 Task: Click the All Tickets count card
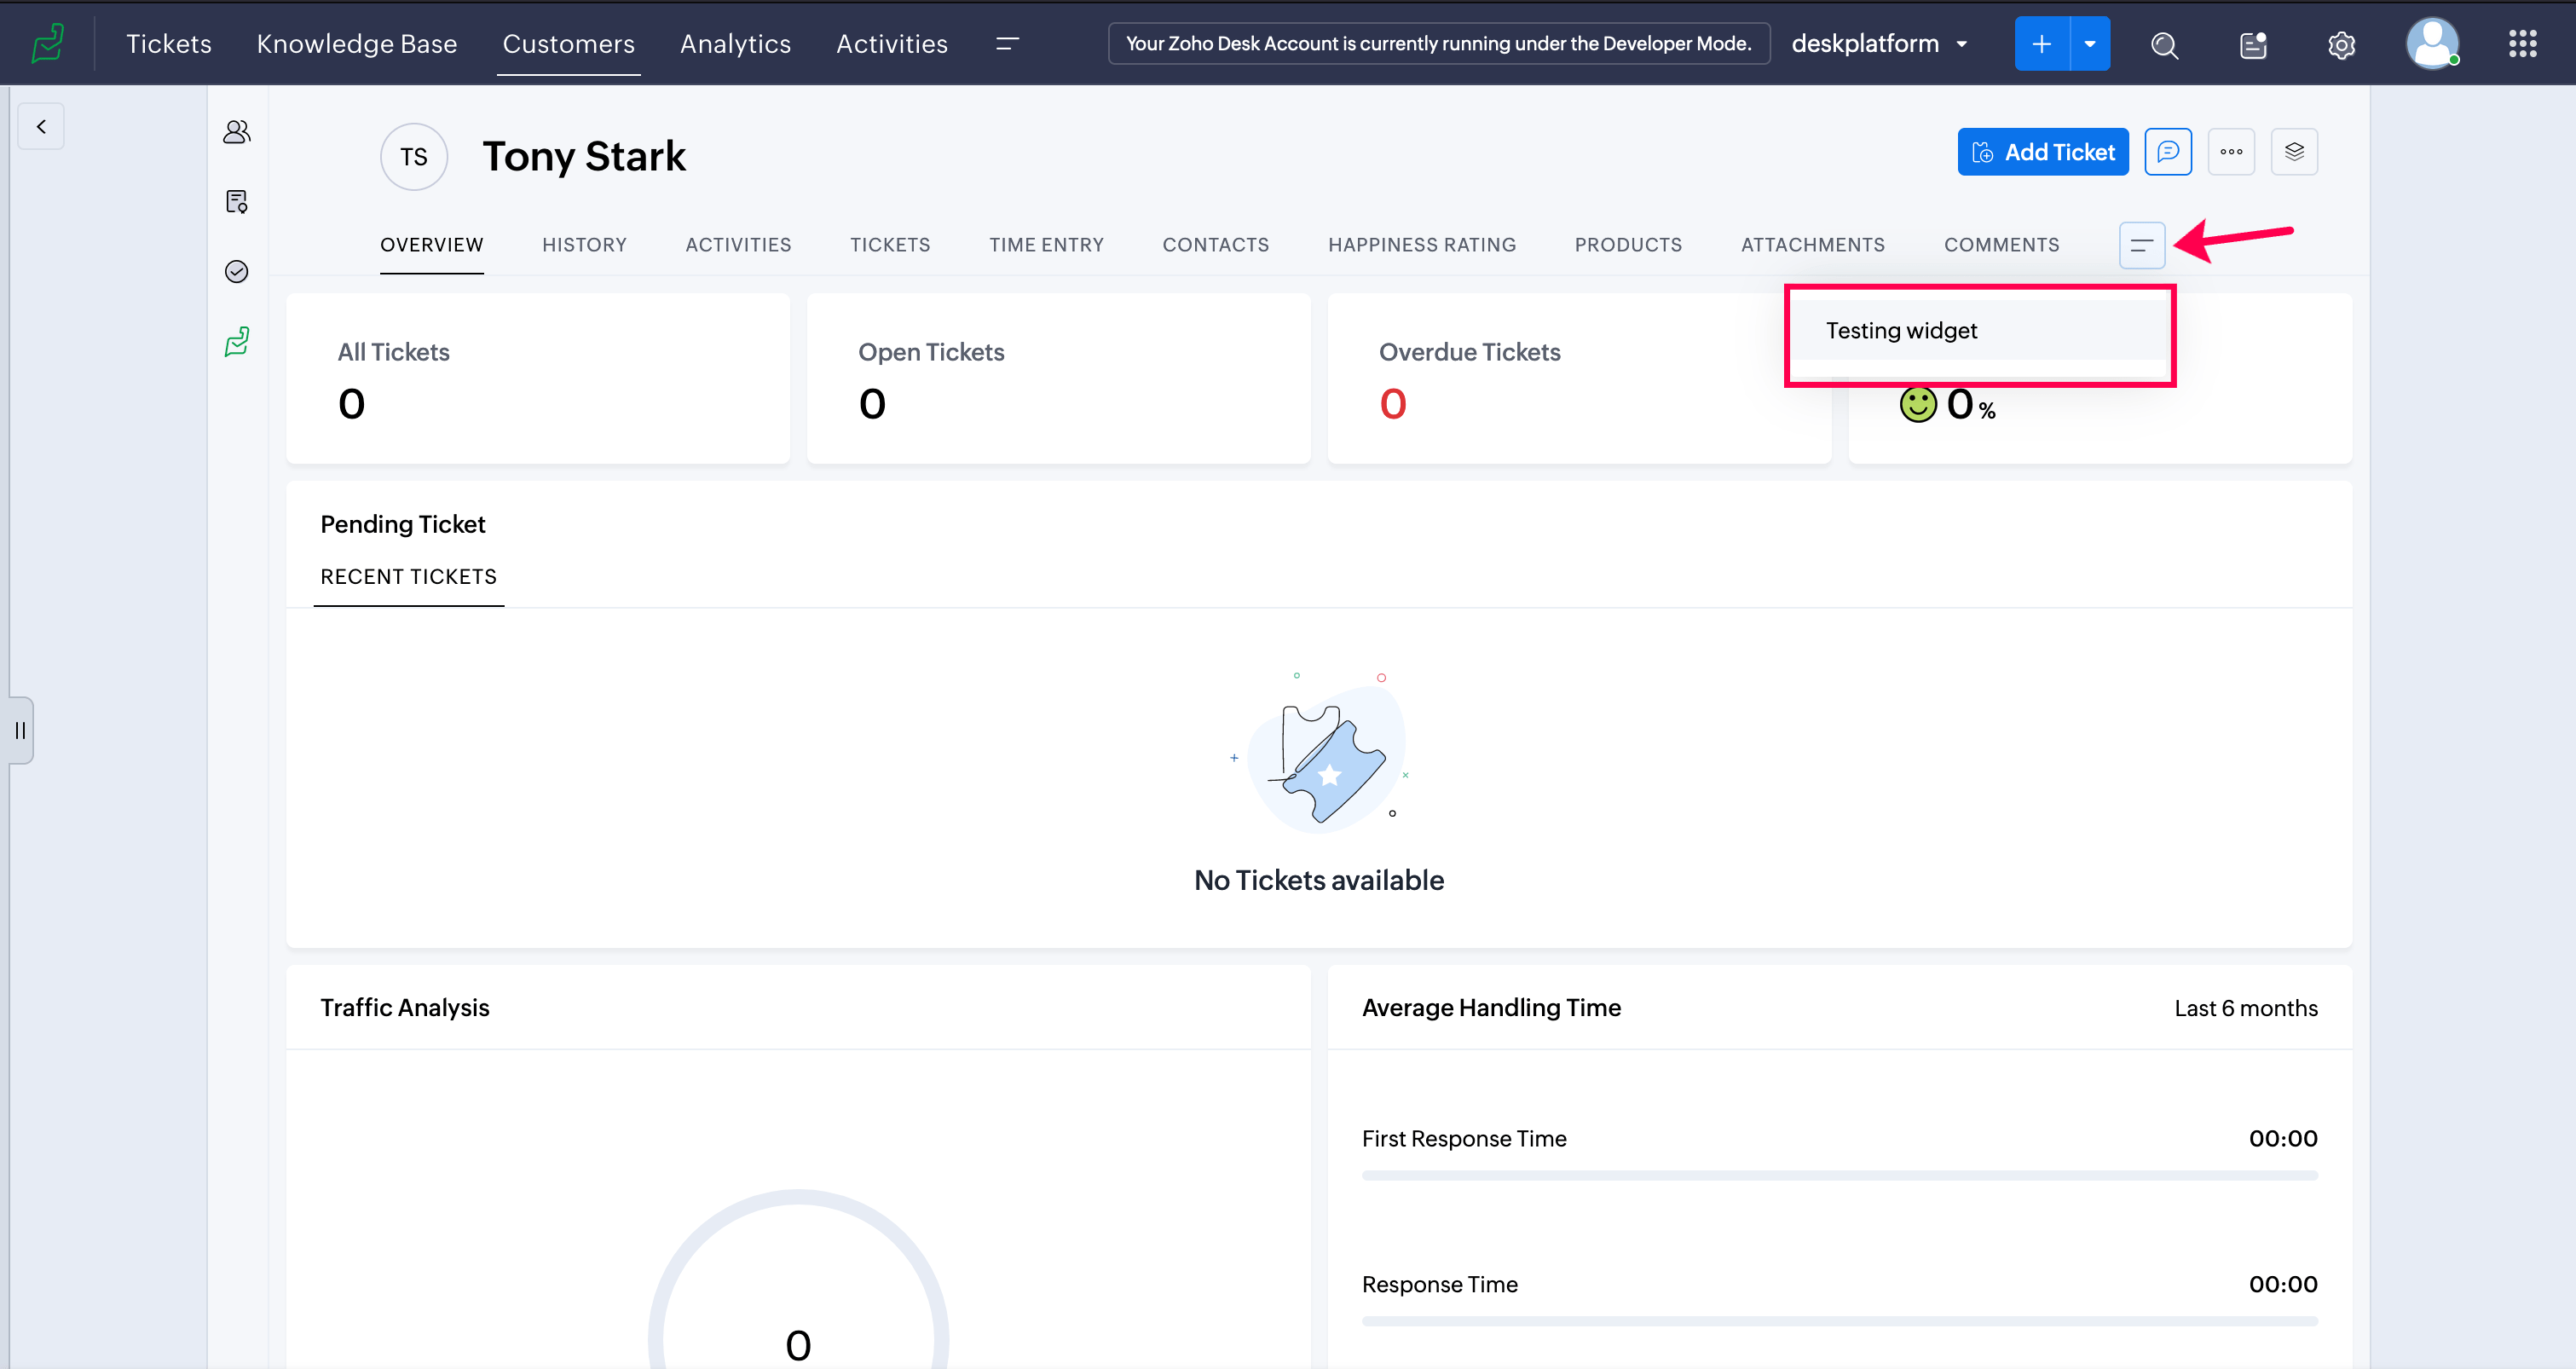[x=538, y=378]
